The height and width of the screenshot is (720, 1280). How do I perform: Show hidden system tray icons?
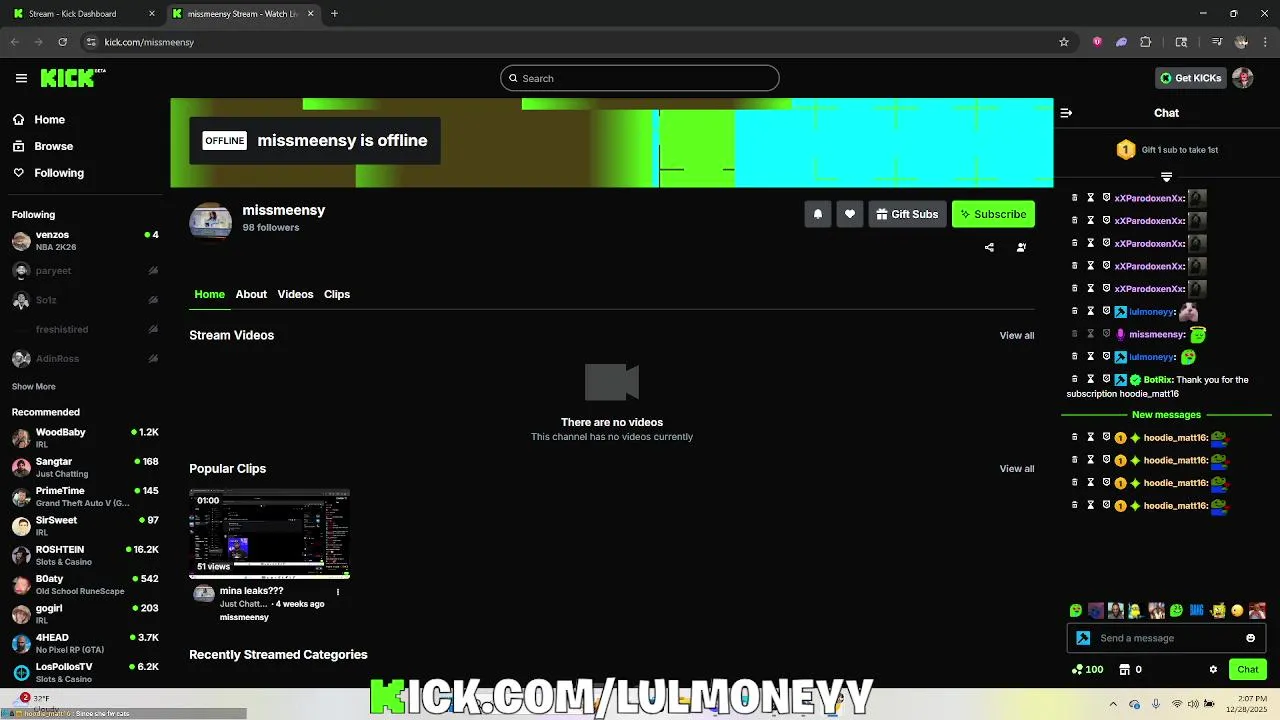1113,703
